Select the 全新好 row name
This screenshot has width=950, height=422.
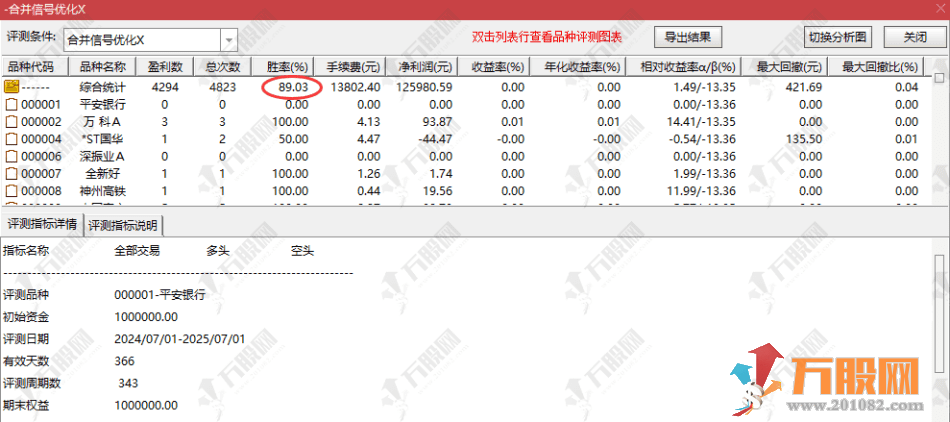coord(102,174)
